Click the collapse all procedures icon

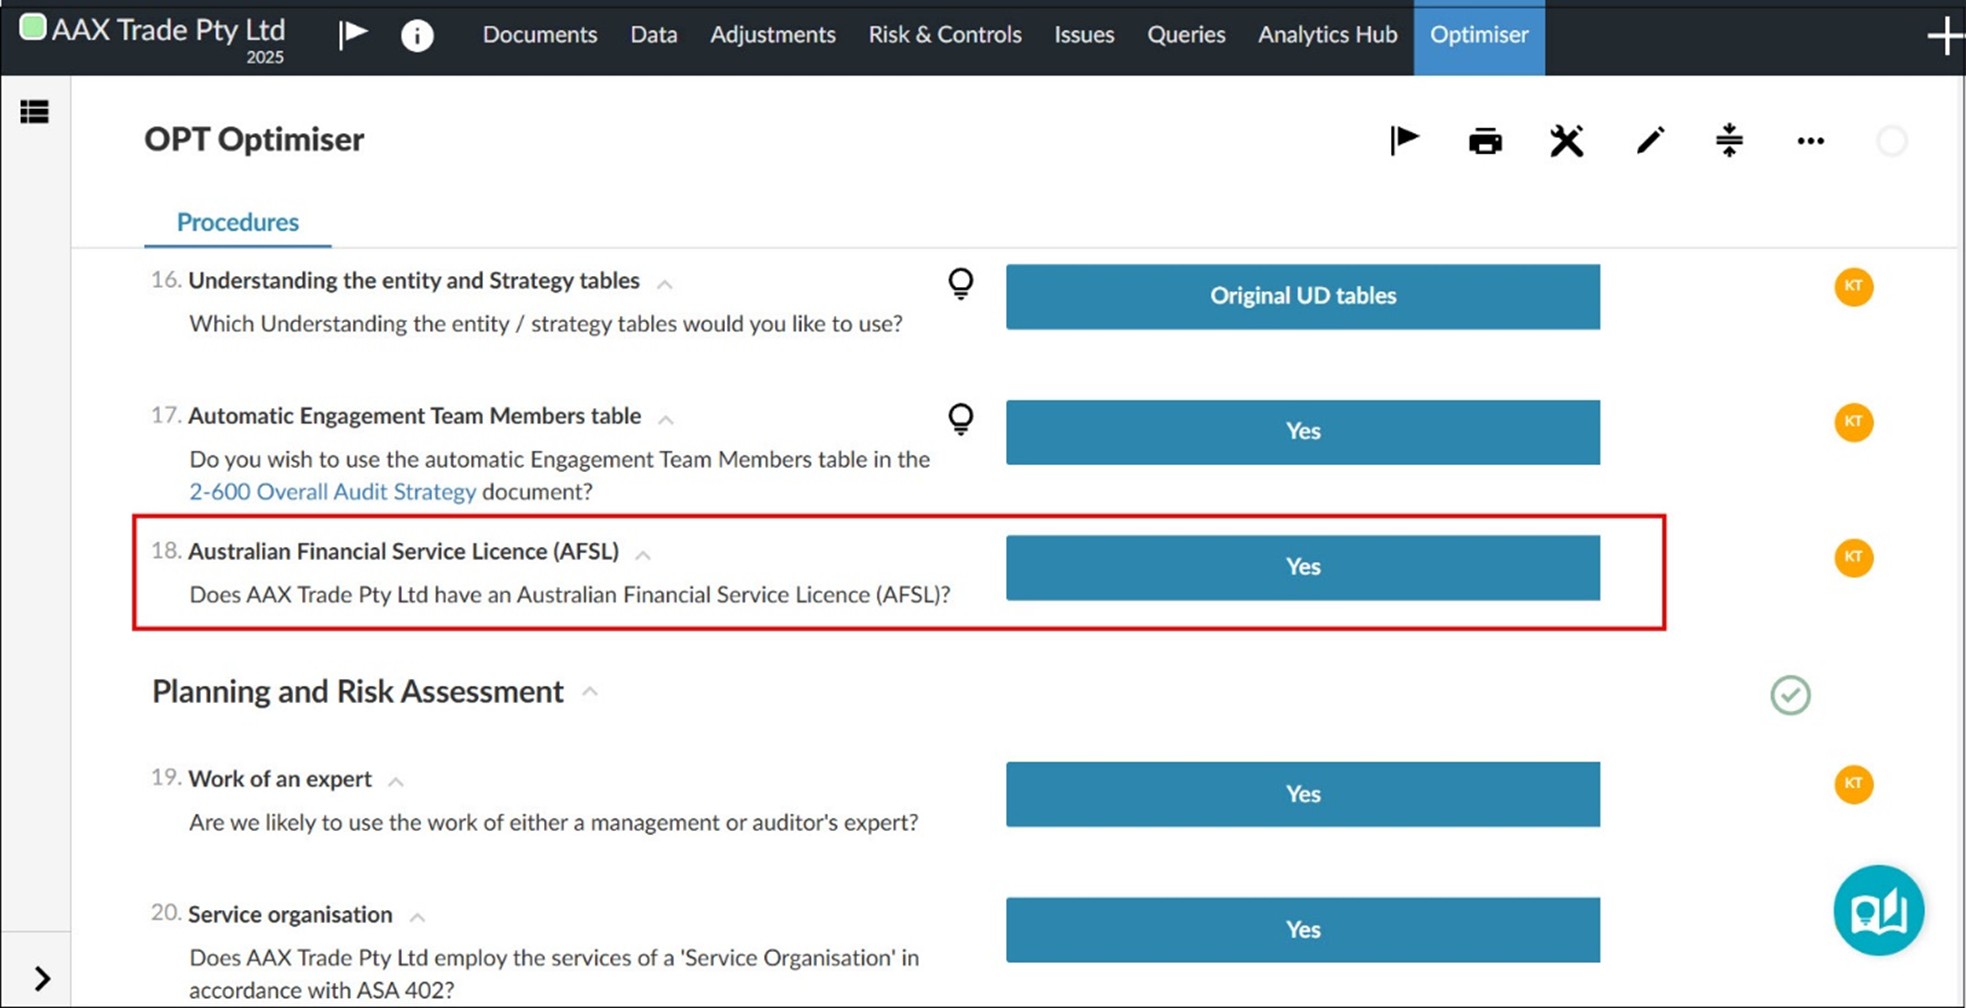coord(1729,140)
